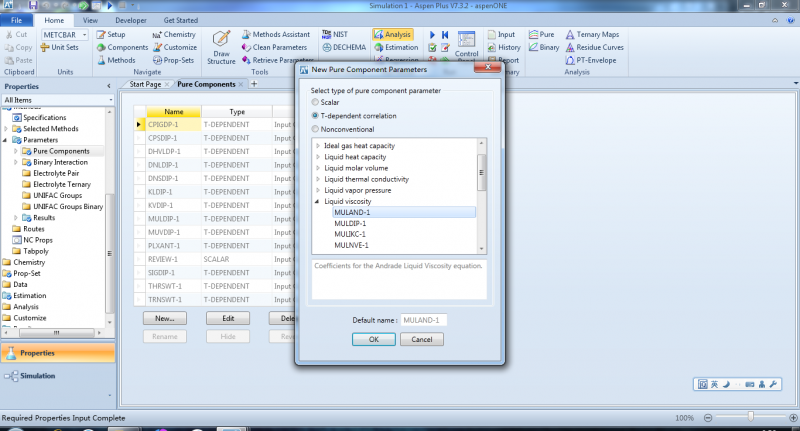Launch Pure component analysis
This screenshot has width=800, height=431.
point(541,34)
